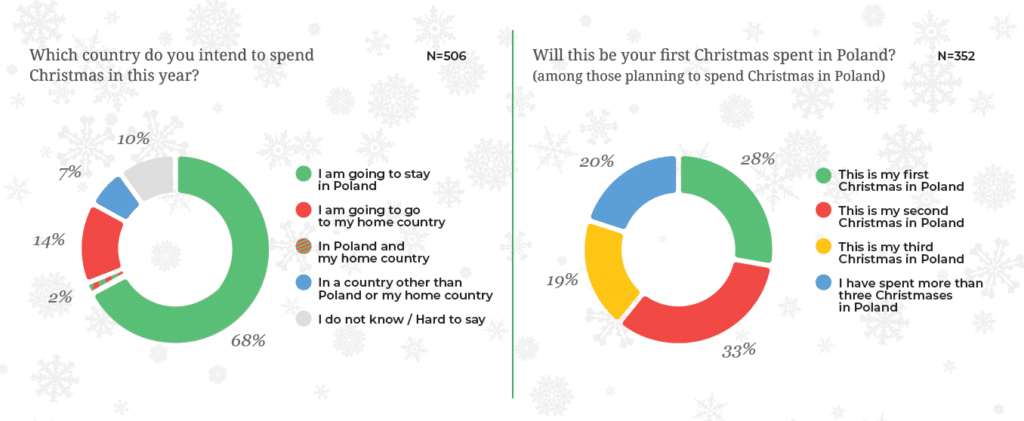
Task: Click the blue 'more than three Christmases' legend dot
Action: click(x=824, y=283)
